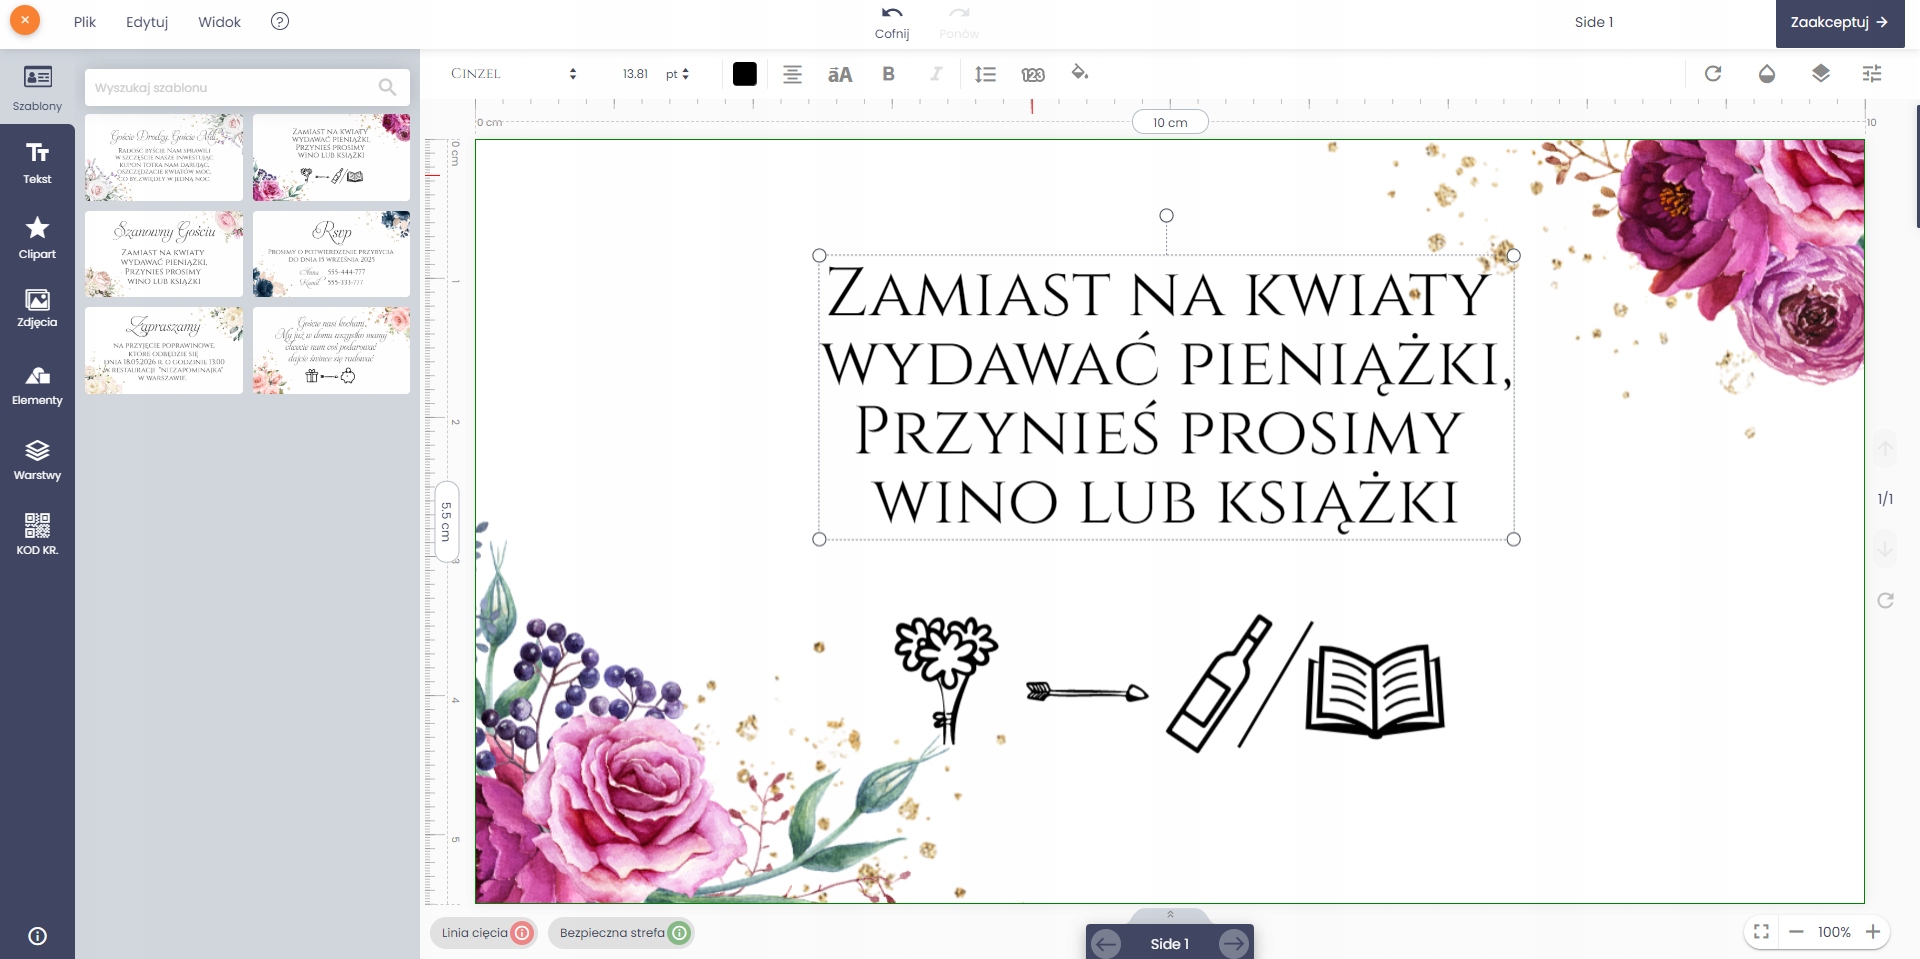Viewport: 1920px width, 959px height.
Task: Open the Warstwy layers panel
Action: 37,460
